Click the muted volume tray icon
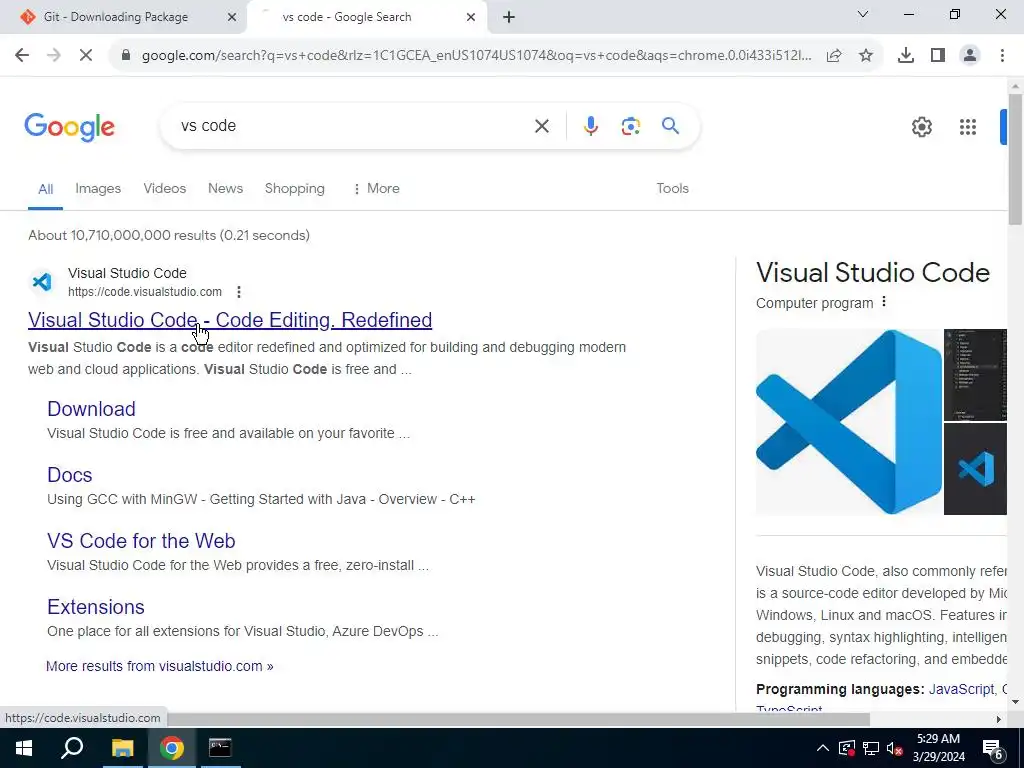Screen dimensions: 1024x768 (x=894, y=748)
